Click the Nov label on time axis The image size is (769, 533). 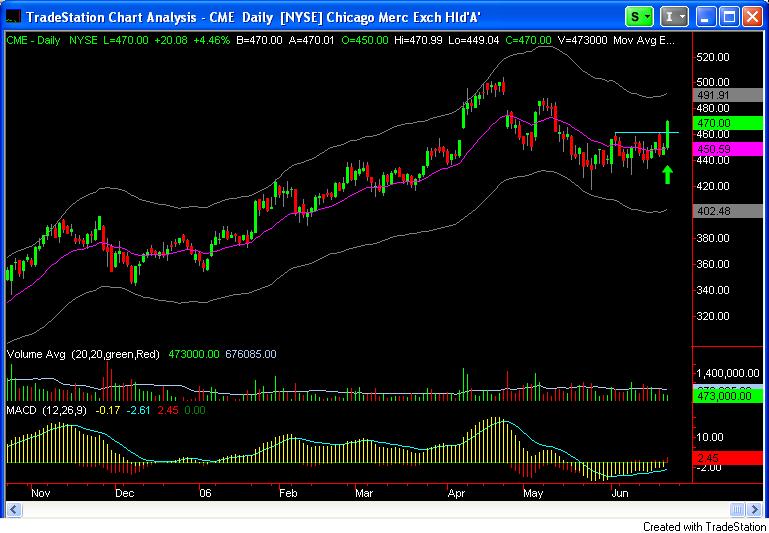pyautogui.click(x=40, y=493)
